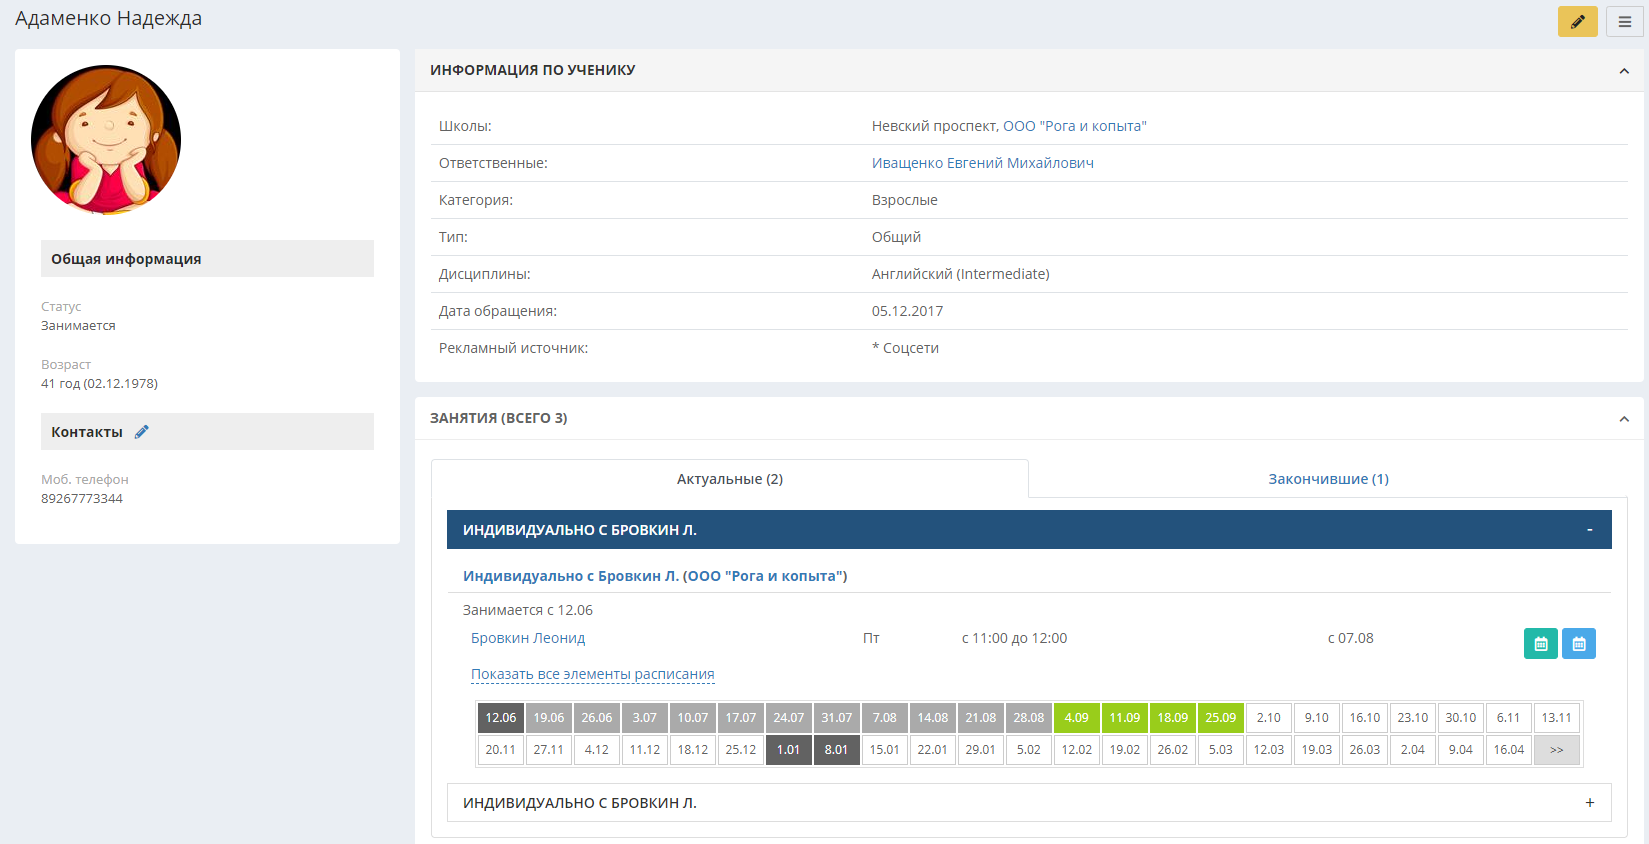
Task: Show more dates with >> button
Action: pyautogui.click(x=1557, y=750)
